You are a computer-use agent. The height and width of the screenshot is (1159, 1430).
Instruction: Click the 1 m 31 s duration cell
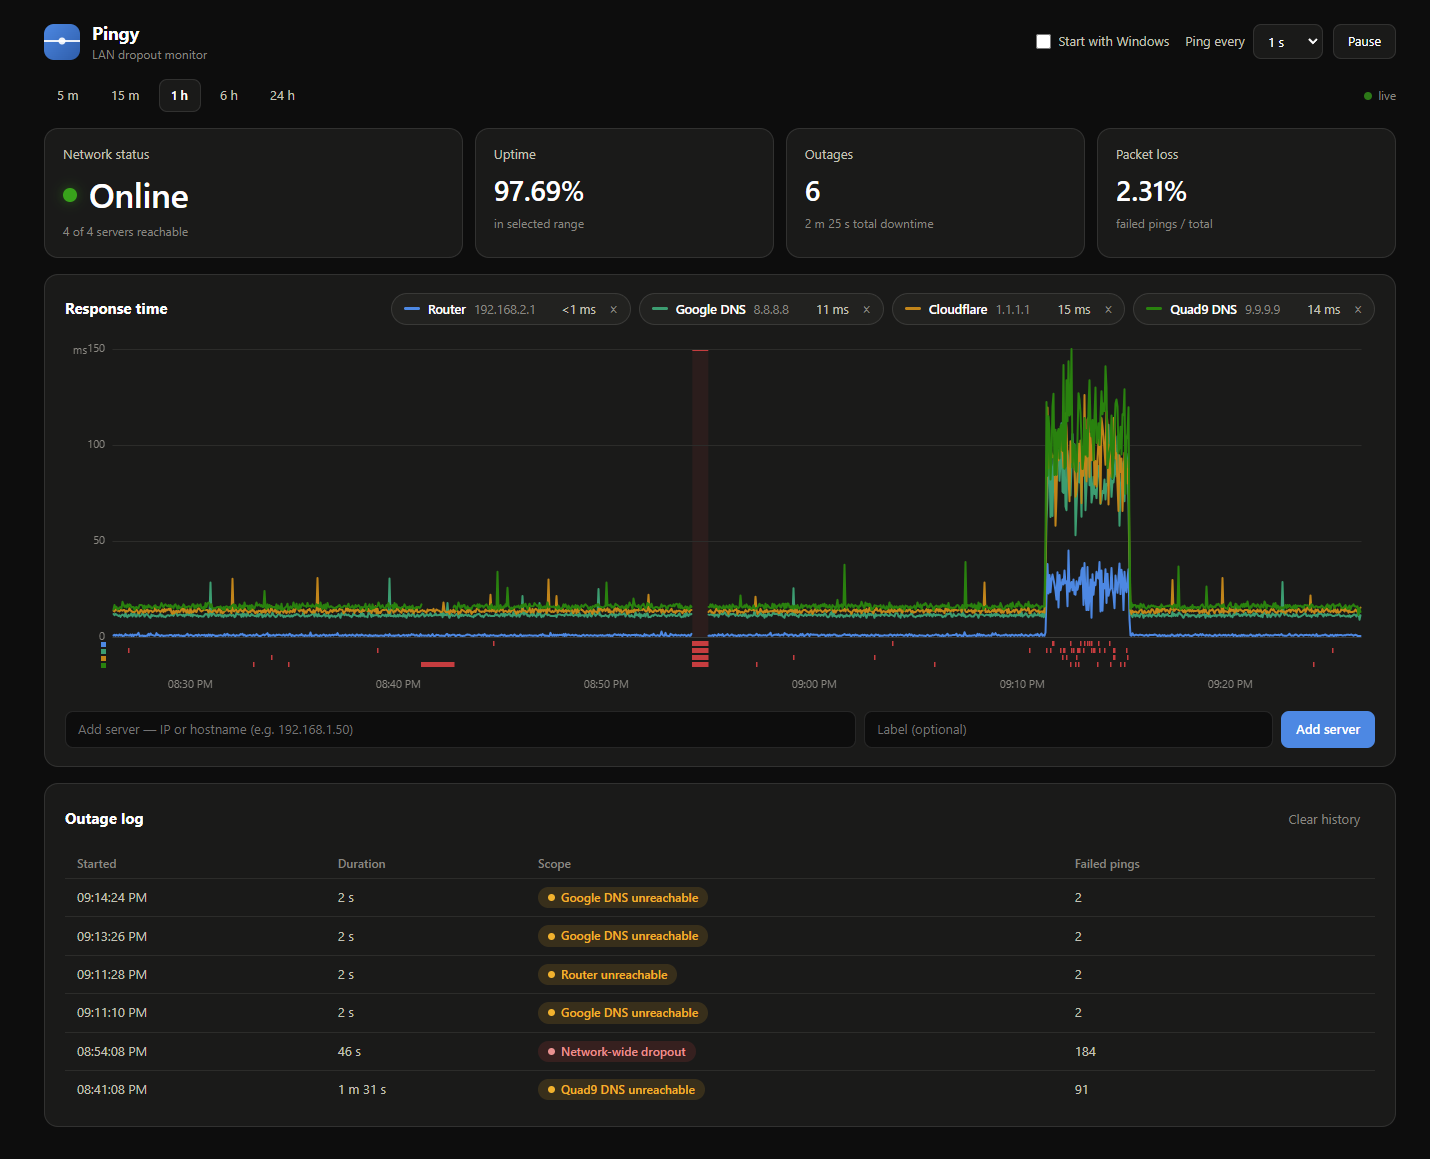[x=362, y=1090]
